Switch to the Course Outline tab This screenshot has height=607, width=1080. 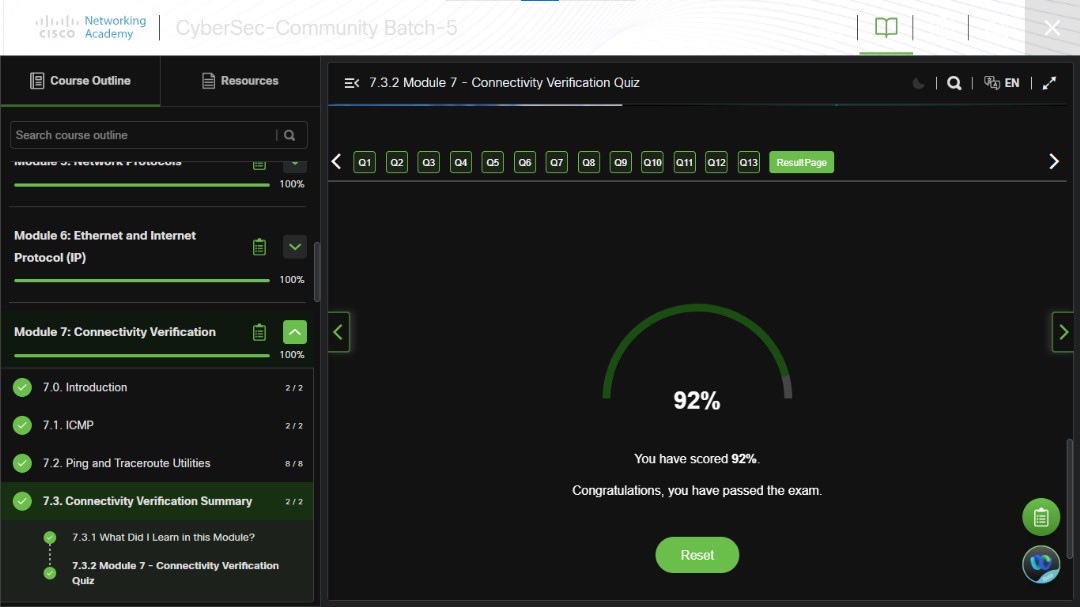click(x=81, y=81)
